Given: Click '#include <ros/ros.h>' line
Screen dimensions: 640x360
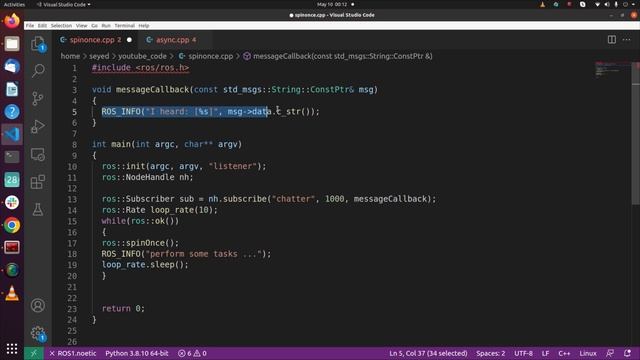Looking at the screenshot, I should pos(140,68).
